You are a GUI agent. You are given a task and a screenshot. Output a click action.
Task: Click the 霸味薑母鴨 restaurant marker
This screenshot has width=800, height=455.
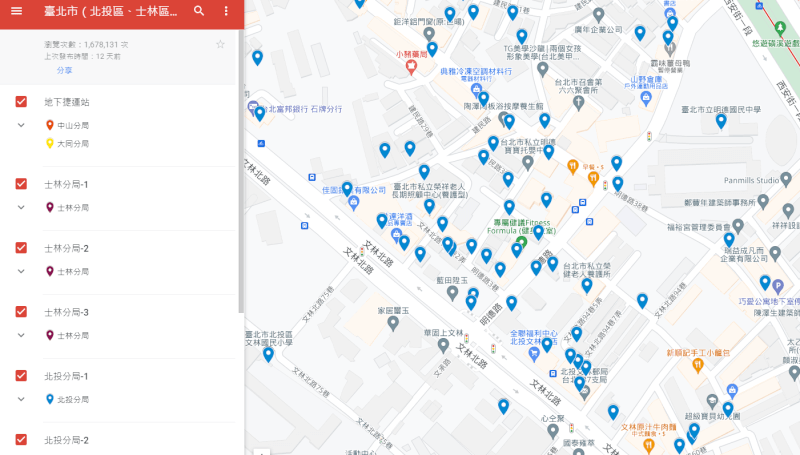coord(670,49)
